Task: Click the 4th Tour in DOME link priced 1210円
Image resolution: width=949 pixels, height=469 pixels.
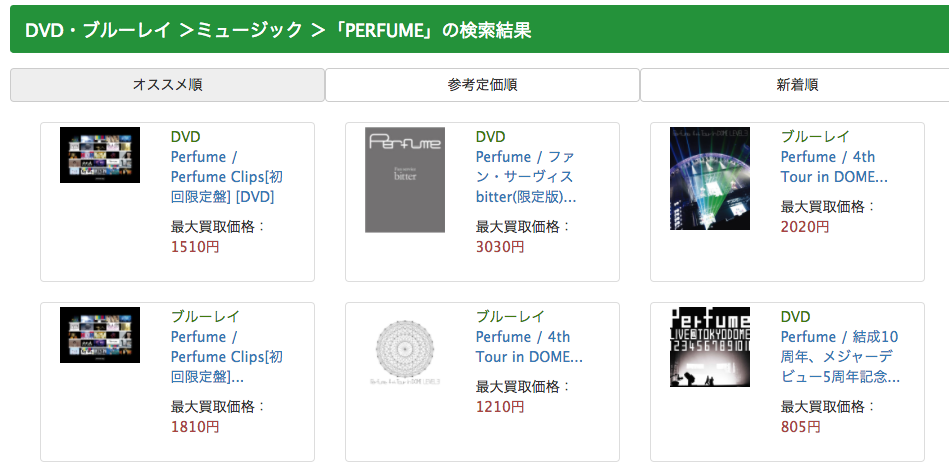Action: tap(528, 347)
